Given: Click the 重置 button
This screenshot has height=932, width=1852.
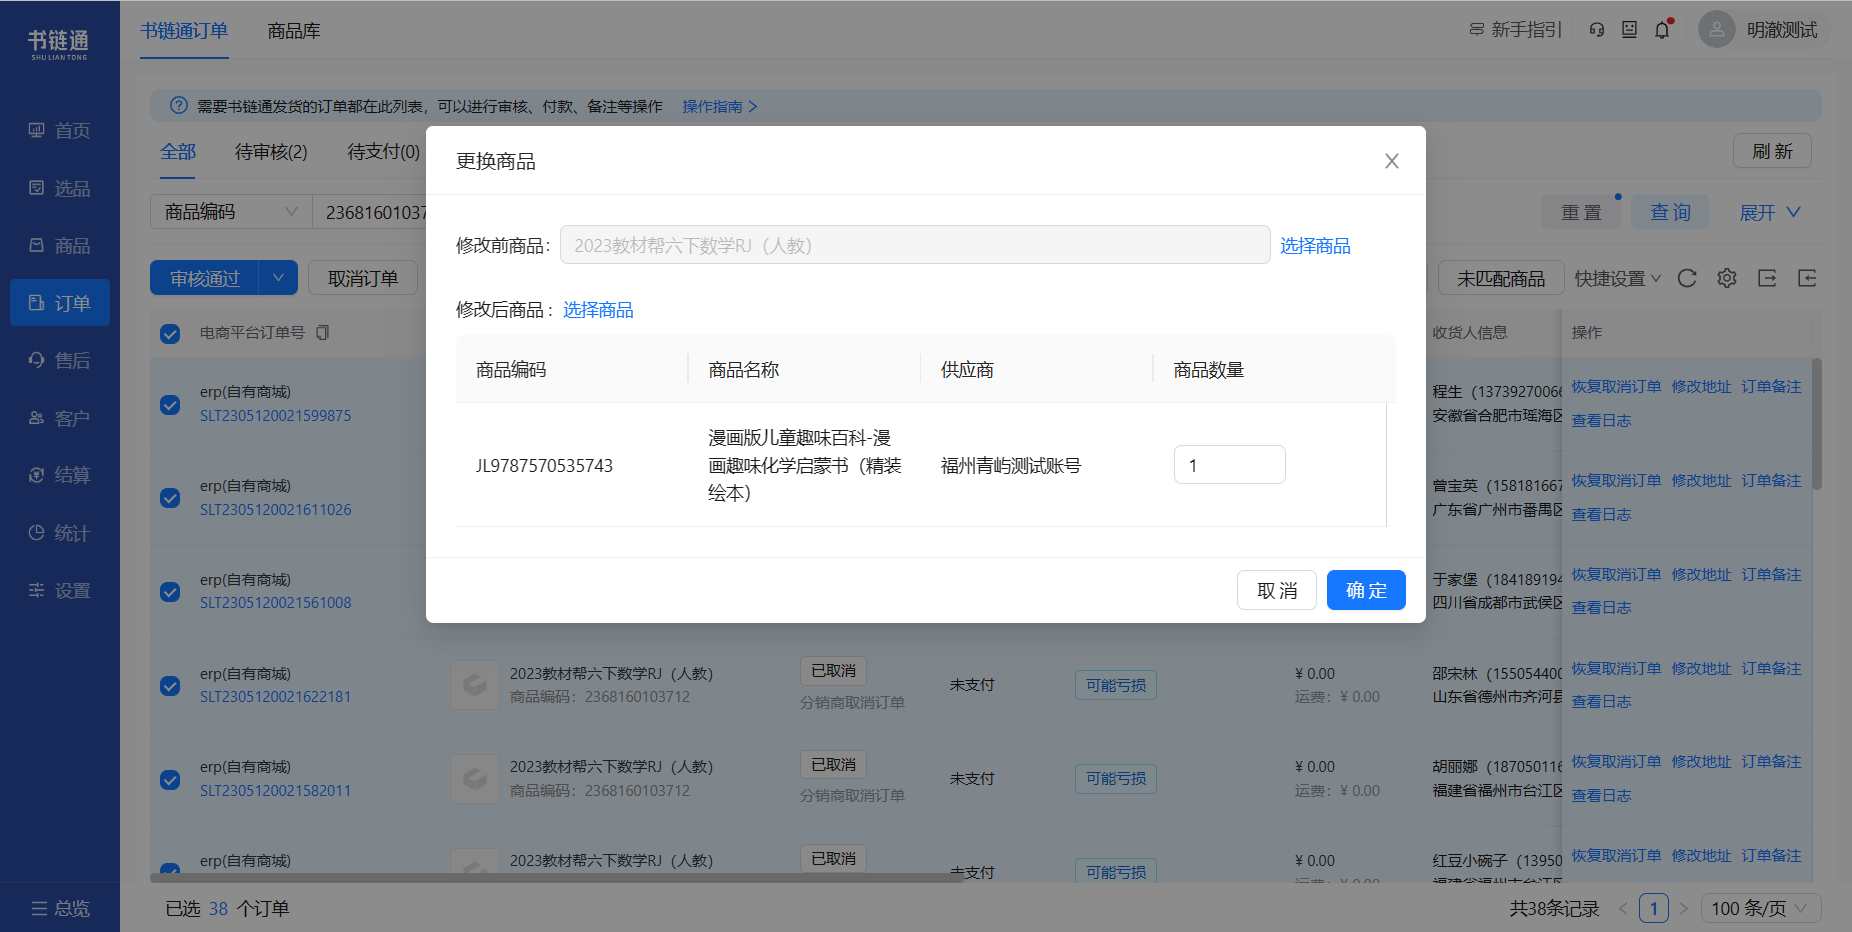Looking at the screenshot, I should pos(1581,213).
